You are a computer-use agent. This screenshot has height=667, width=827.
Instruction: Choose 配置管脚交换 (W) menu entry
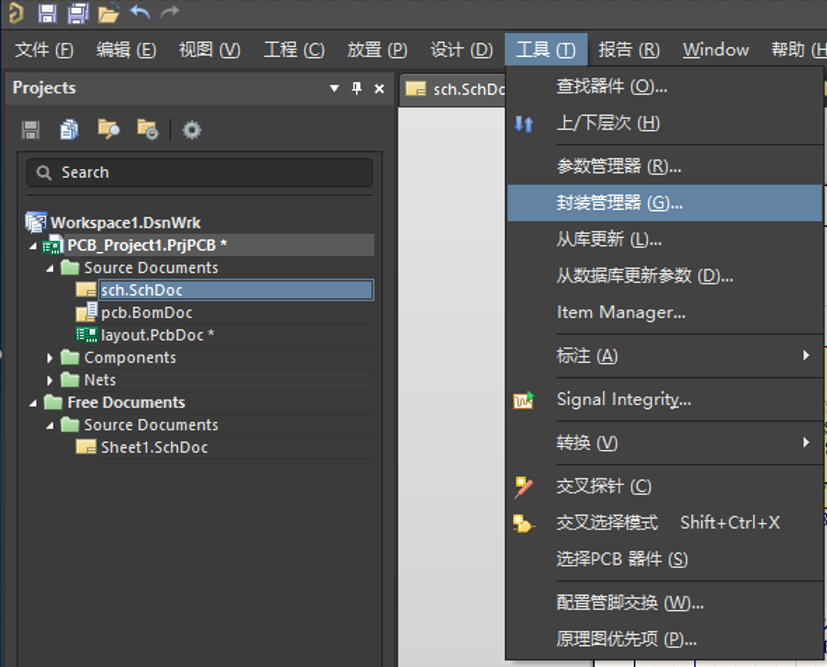coord(665,603)
